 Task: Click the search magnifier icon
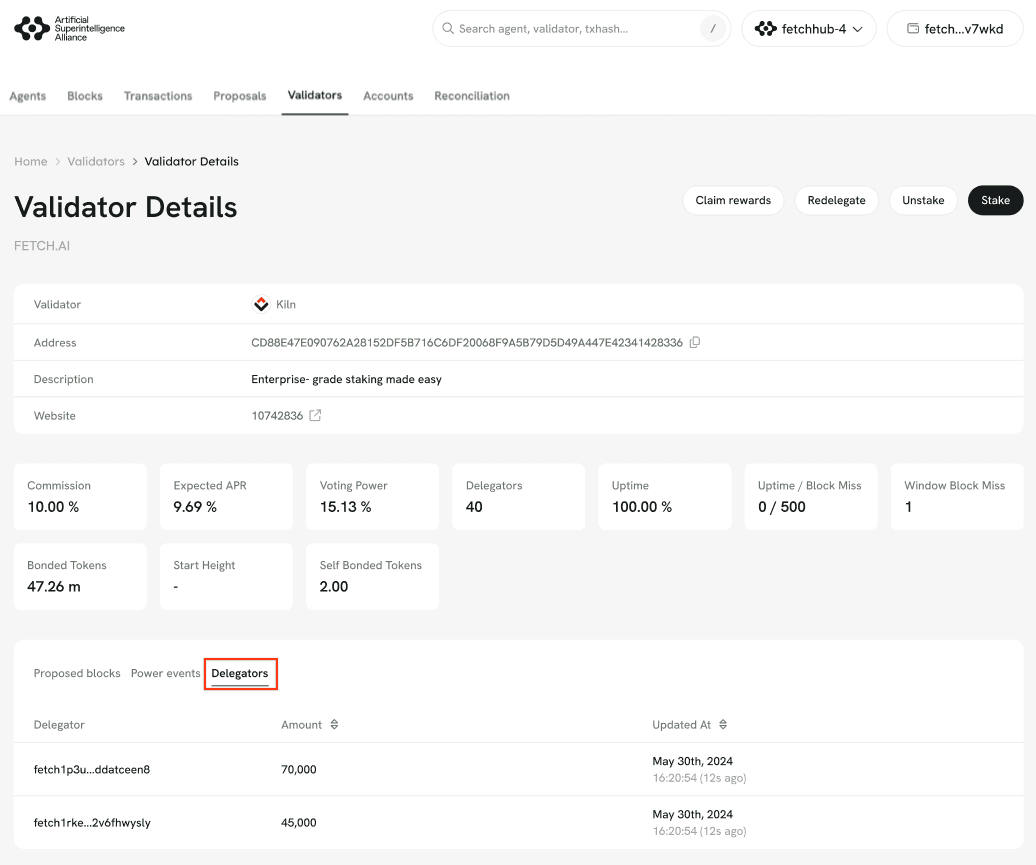click(448, 29)
